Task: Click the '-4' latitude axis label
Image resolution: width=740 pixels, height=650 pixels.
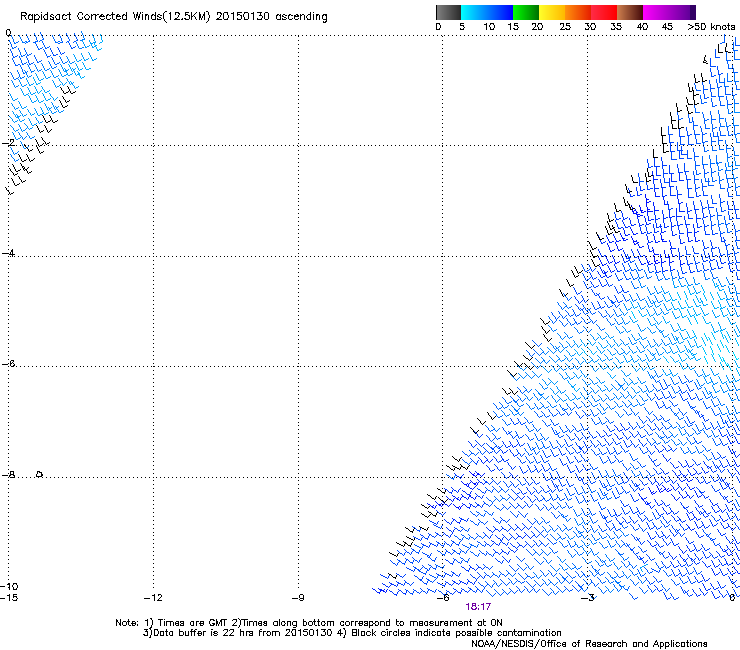Action: tap(8, 253)
